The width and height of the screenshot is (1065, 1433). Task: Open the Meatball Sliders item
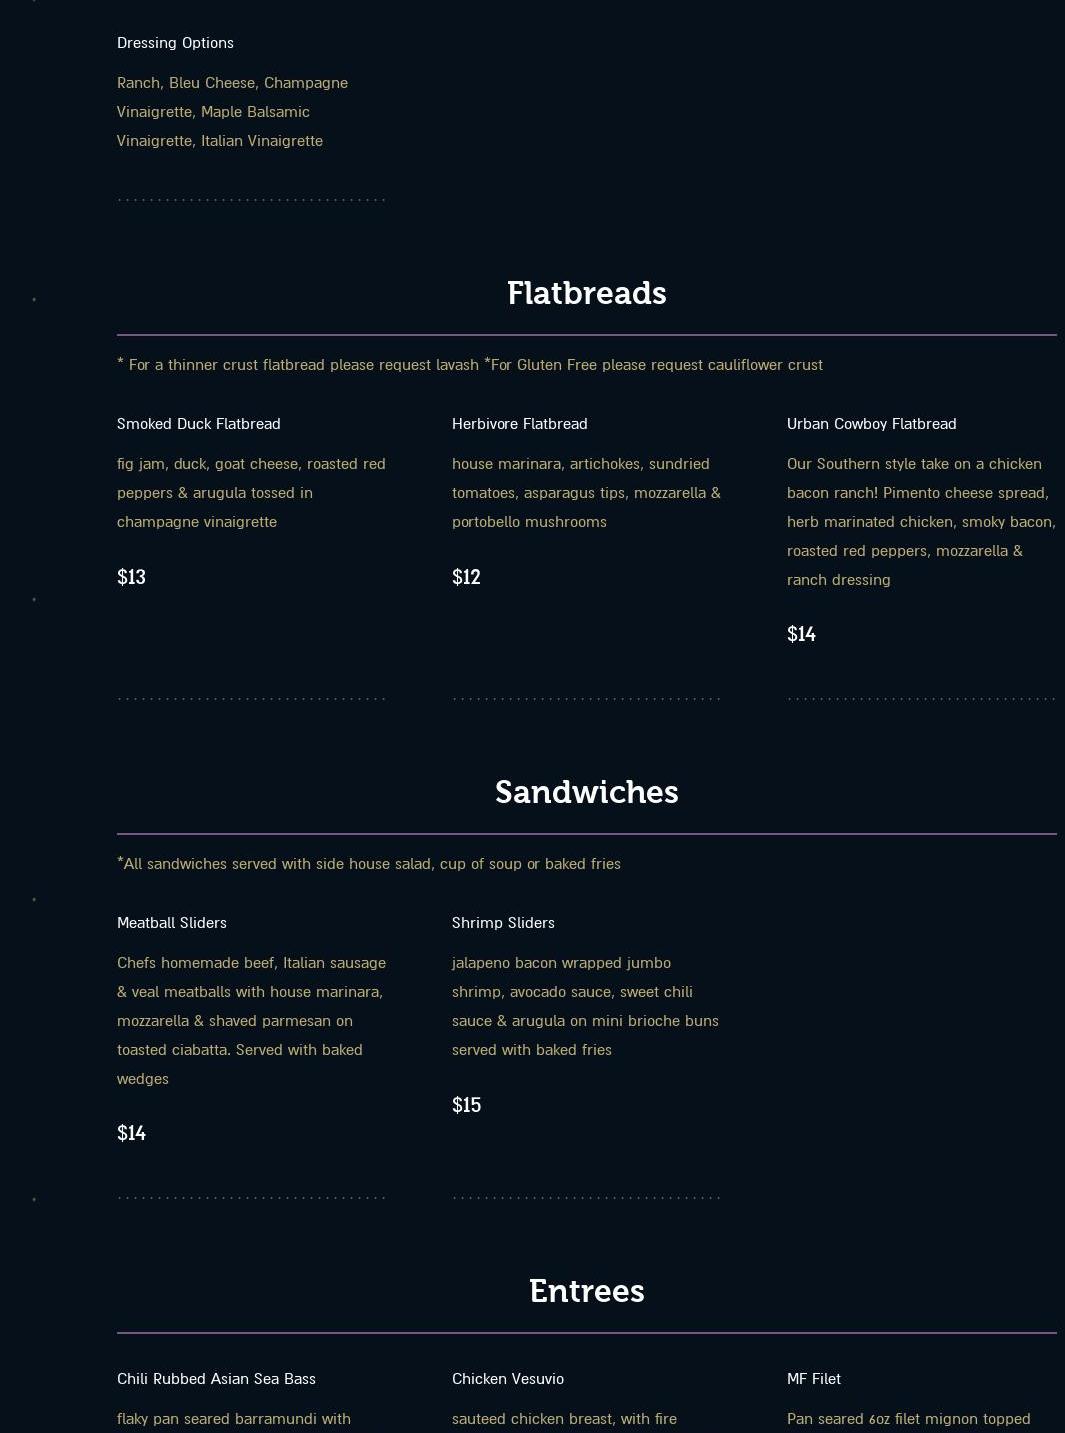(171, 923)
